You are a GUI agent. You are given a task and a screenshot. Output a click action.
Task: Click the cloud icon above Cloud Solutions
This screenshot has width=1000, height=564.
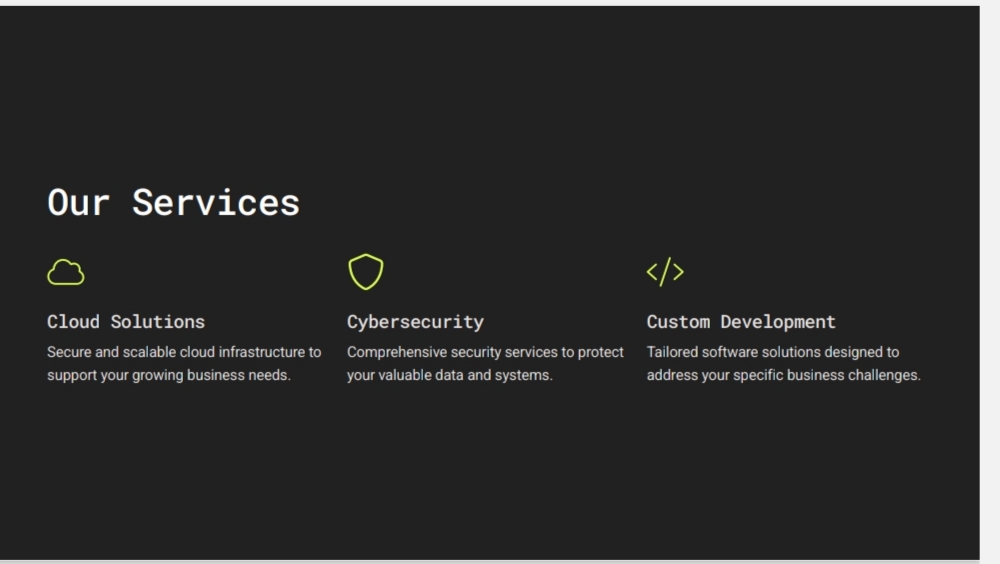(x=66, y=272)
